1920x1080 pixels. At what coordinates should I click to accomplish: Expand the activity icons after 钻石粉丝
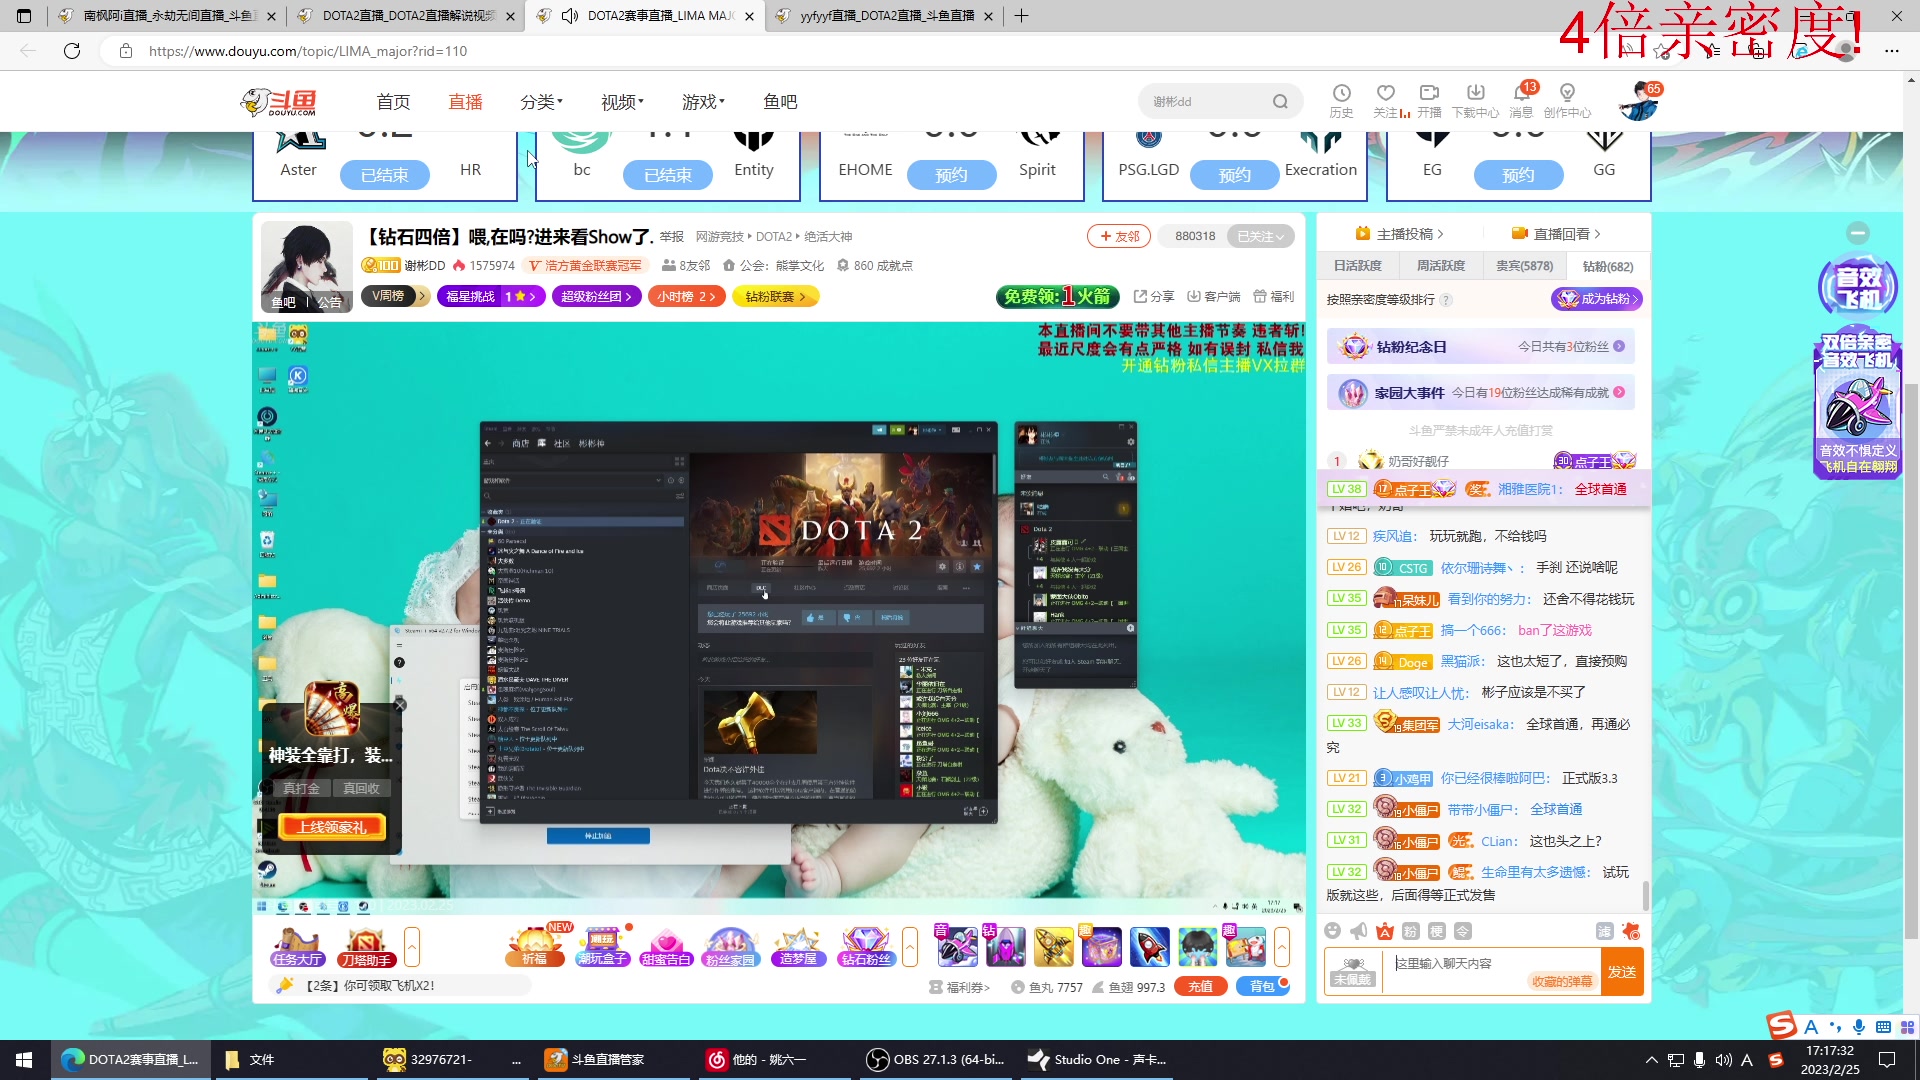tap(910, 946)
